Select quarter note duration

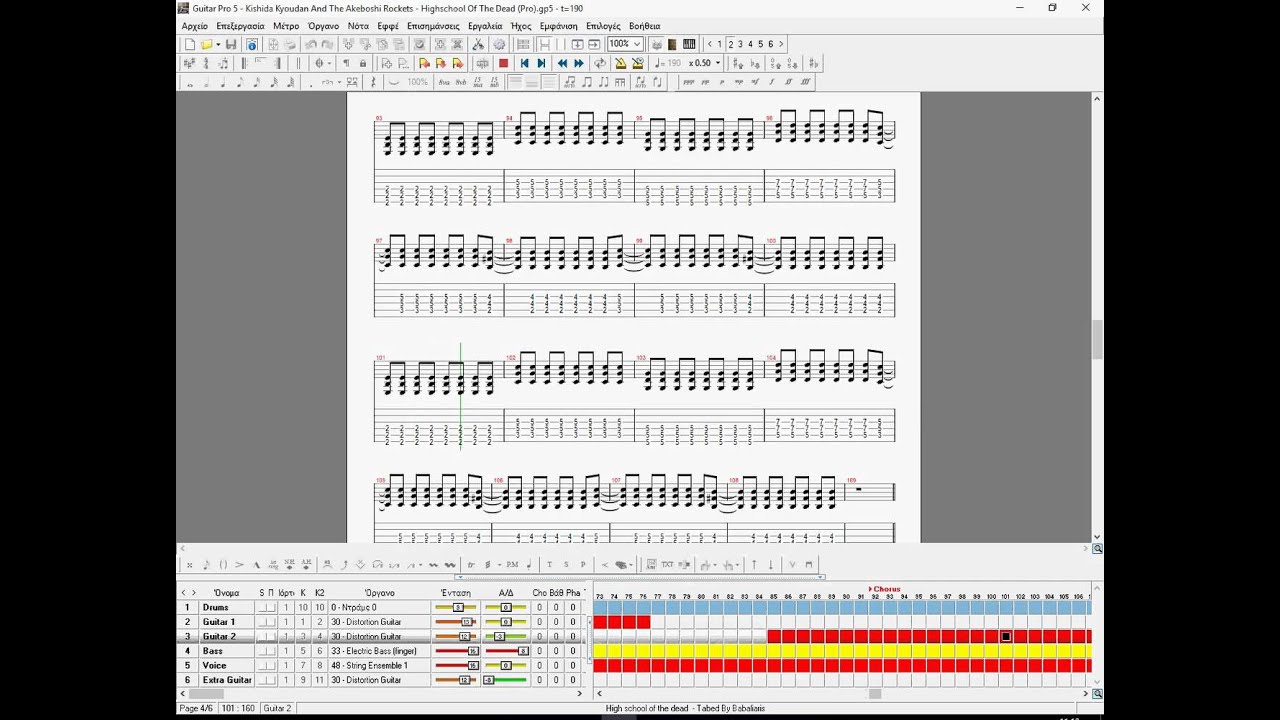tap(223, 82)
